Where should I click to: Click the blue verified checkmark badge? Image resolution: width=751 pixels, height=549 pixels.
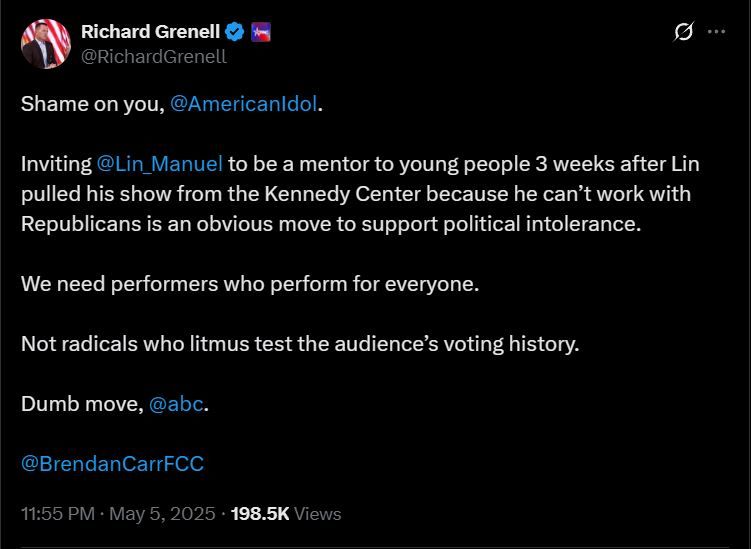(x=235, y=32)
